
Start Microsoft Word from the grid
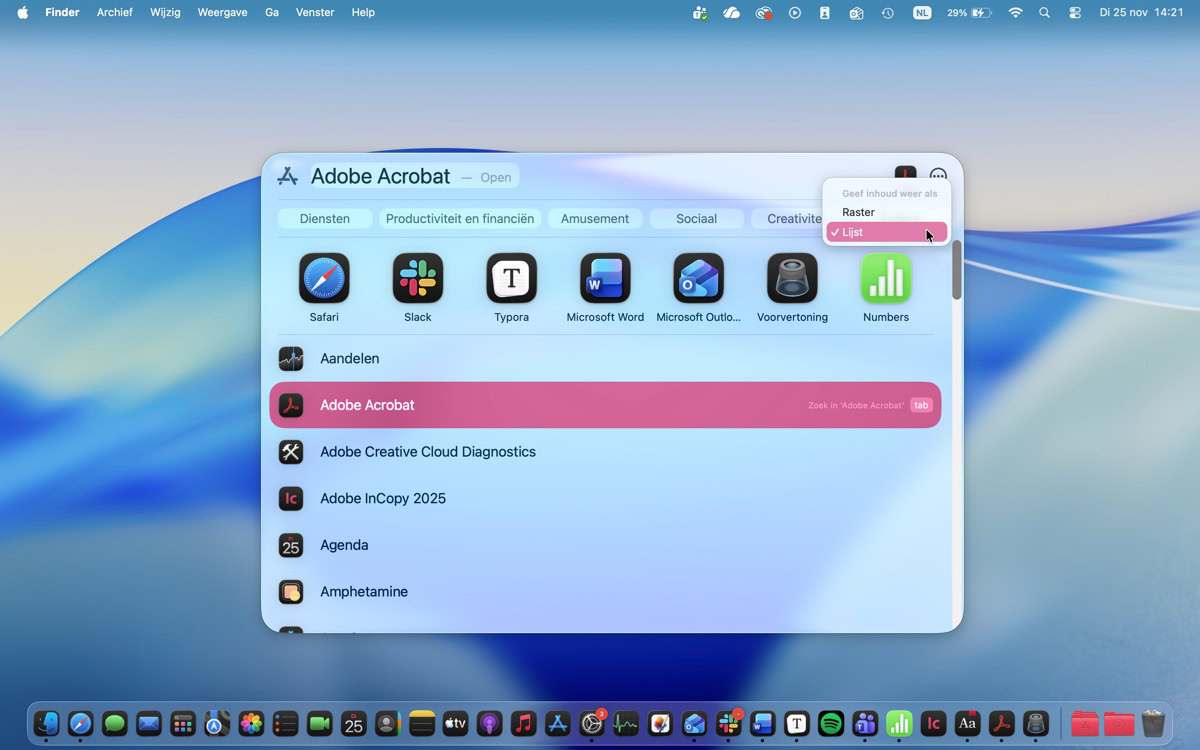(604, 278)
